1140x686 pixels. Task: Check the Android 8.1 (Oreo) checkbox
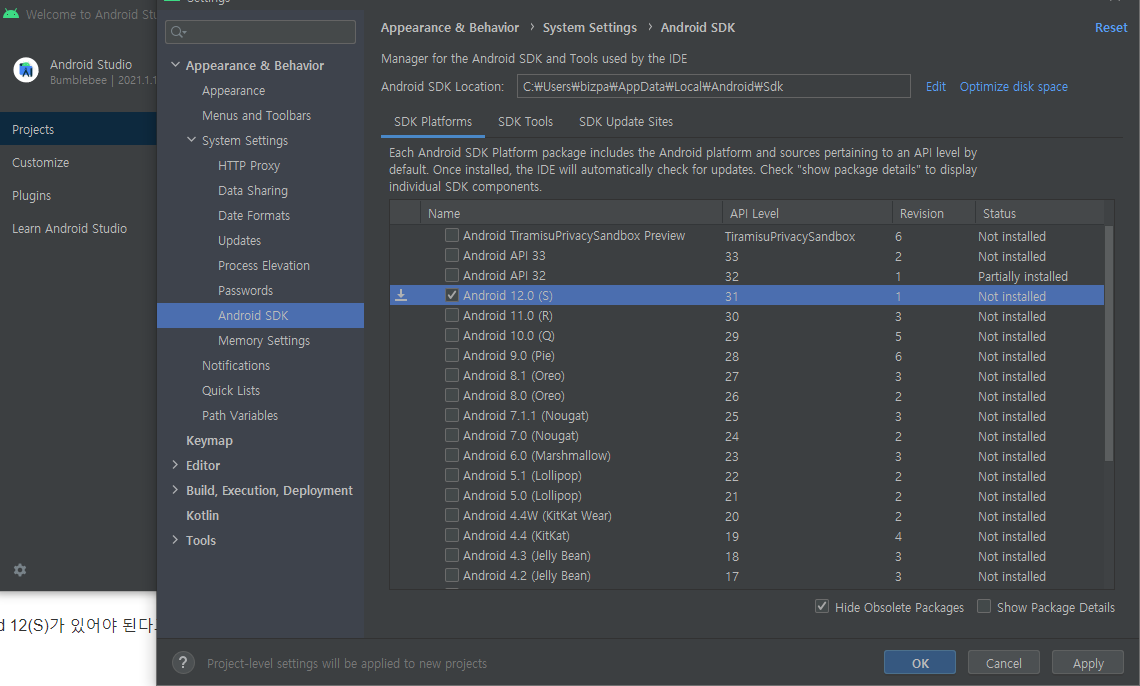point(451,375)
